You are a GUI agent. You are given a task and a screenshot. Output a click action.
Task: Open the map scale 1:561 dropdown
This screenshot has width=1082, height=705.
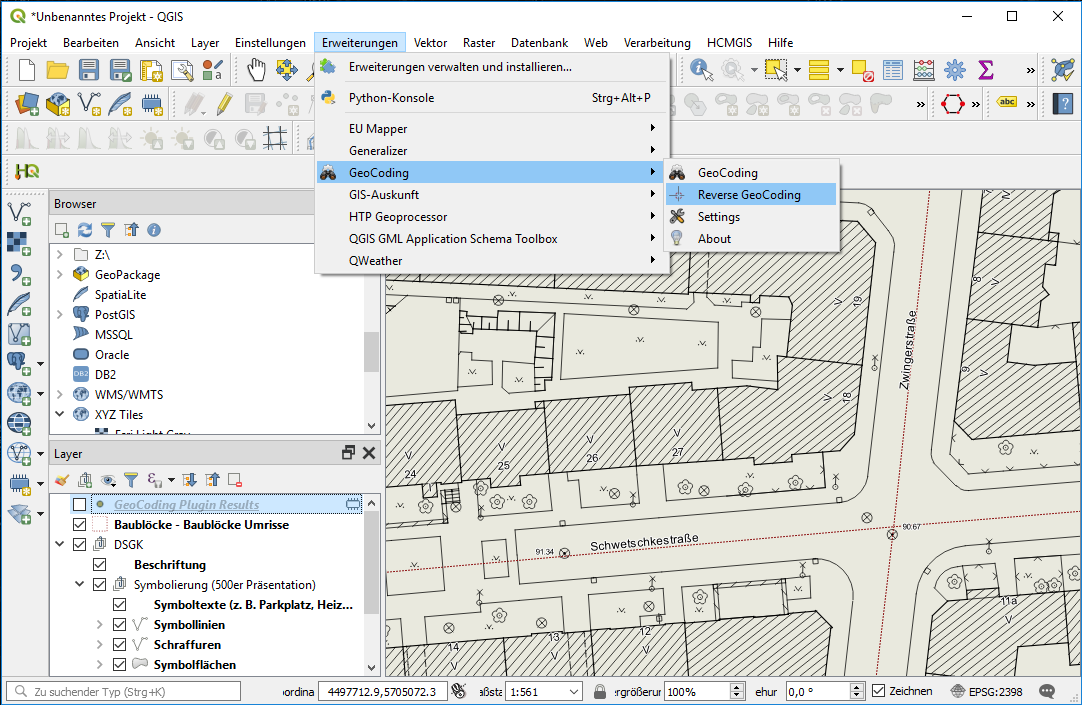point(574,691)
